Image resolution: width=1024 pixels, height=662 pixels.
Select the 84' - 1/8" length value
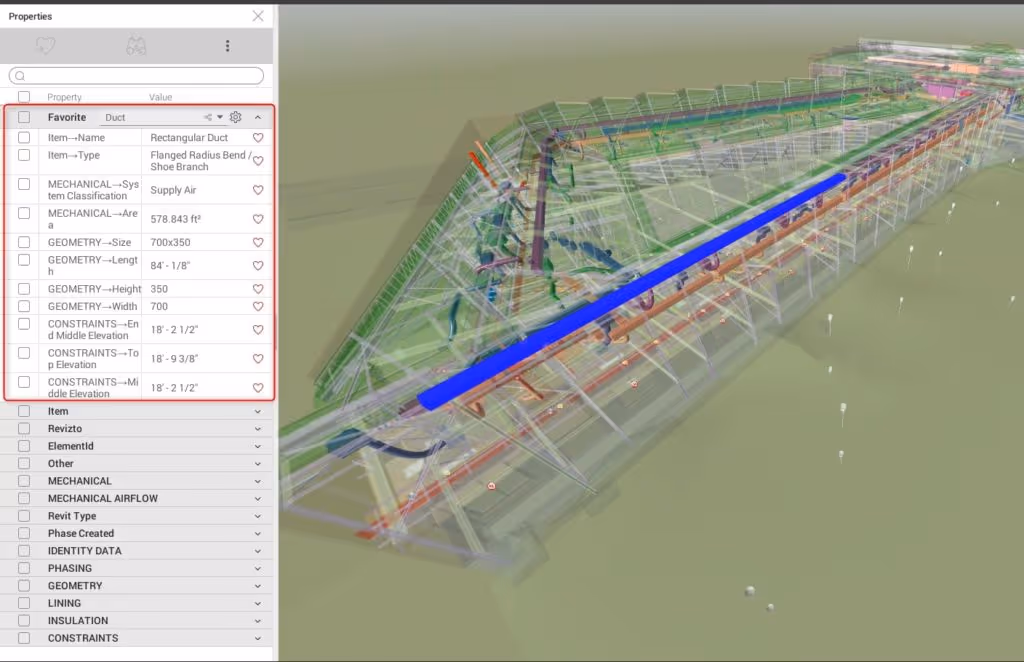click(170, 266)
